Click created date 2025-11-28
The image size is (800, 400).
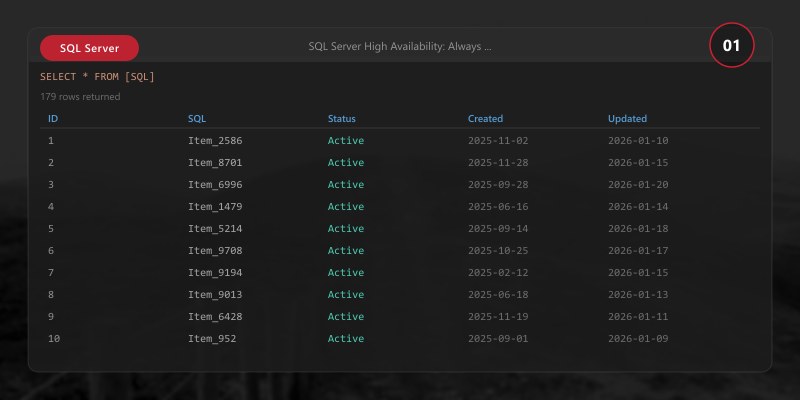[498, 162]
